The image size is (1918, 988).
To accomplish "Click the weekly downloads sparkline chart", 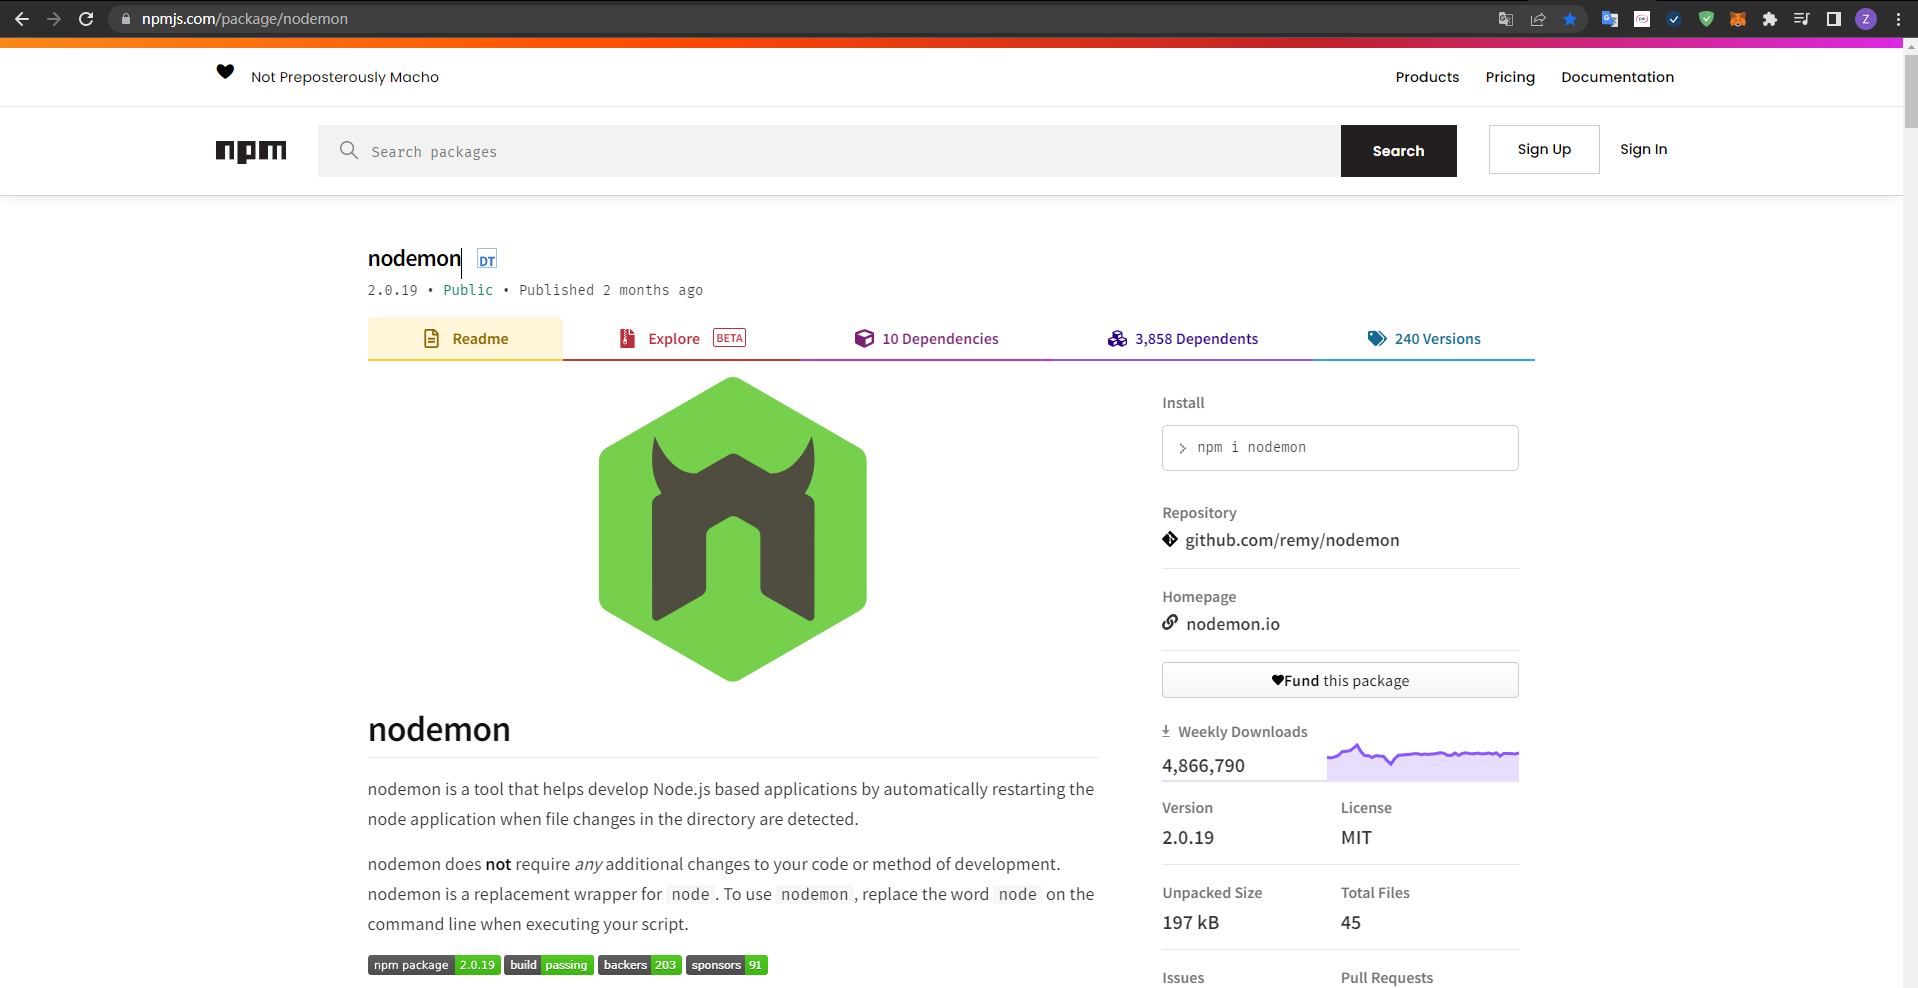I will pos(1423,762).
